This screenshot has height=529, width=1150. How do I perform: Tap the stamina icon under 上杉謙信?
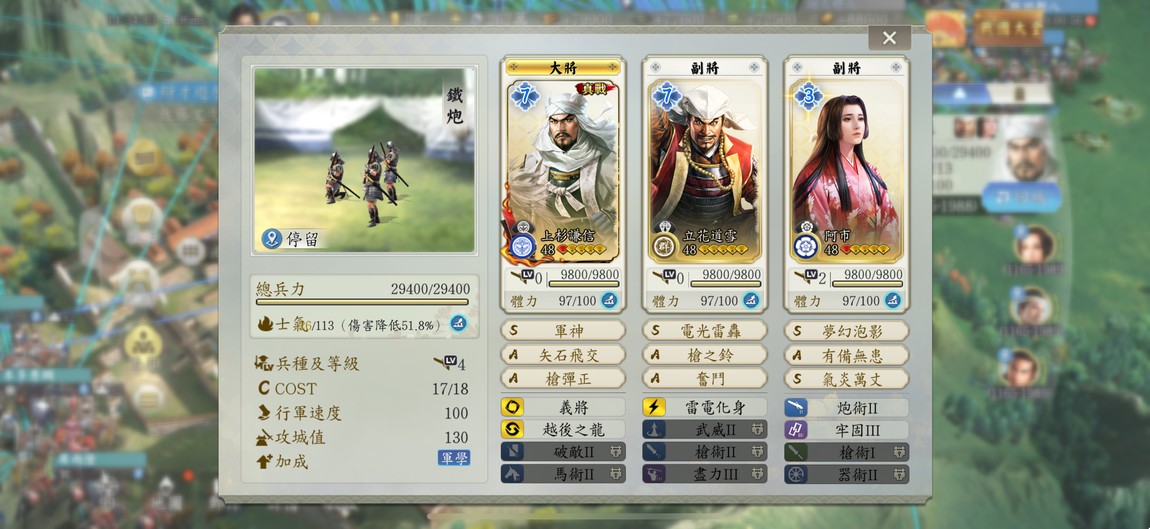tap(609, 300)
